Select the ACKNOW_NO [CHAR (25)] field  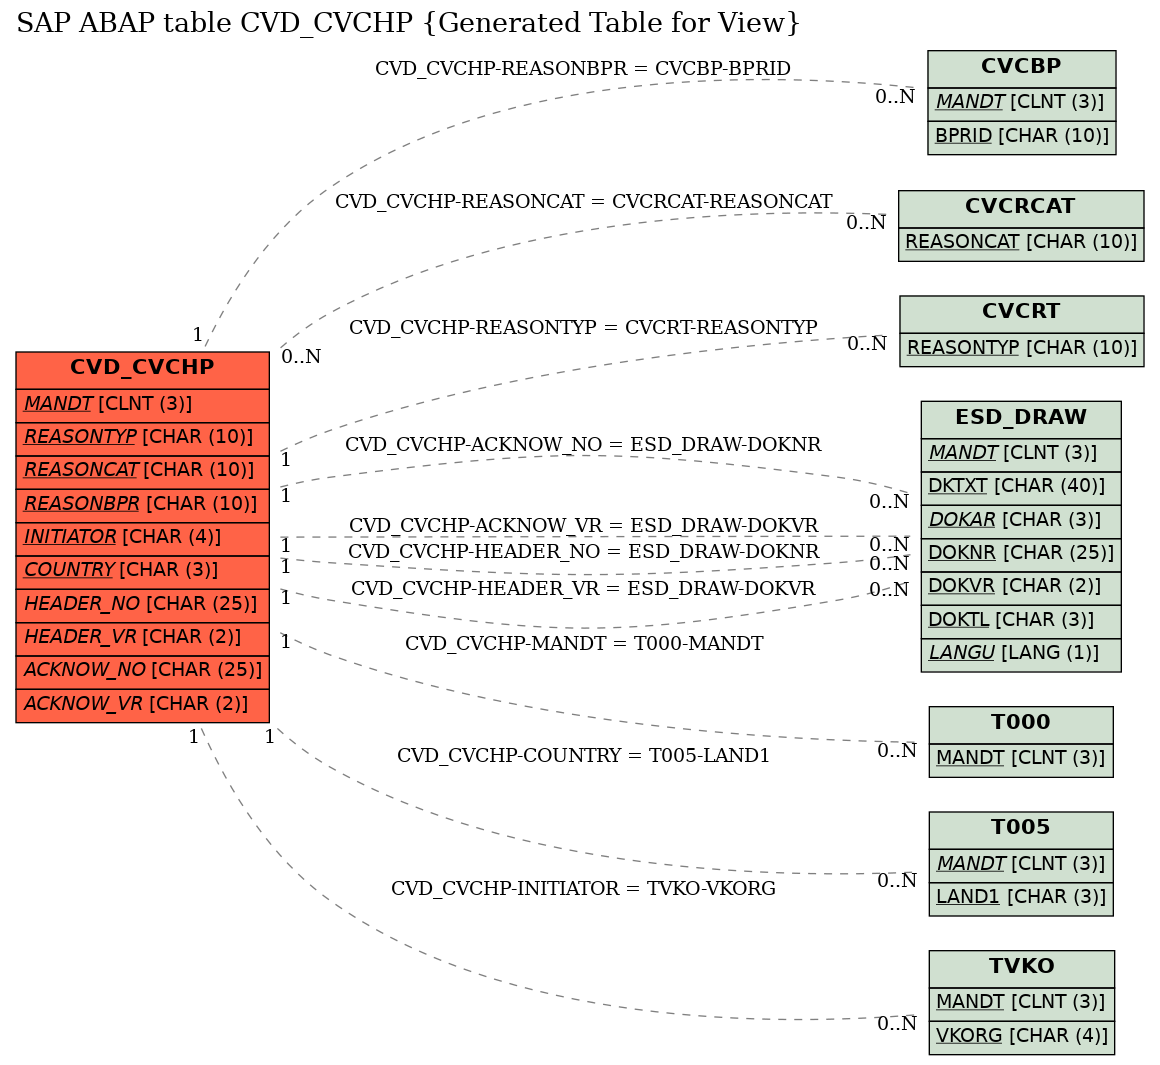[142, 671]
